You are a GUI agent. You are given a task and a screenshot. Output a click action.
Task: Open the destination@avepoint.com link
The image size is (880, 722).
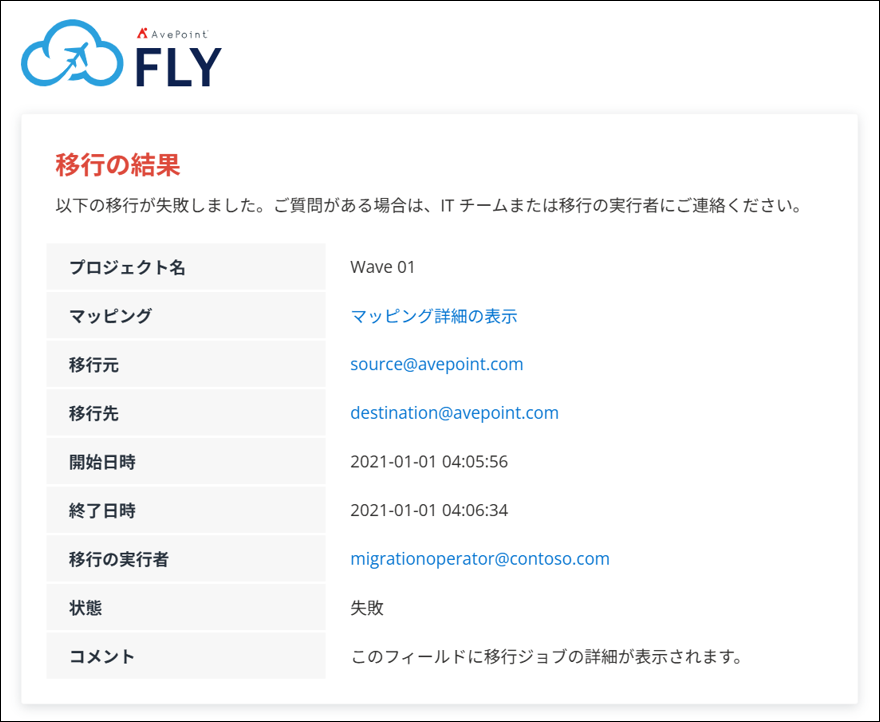point(454,413)
